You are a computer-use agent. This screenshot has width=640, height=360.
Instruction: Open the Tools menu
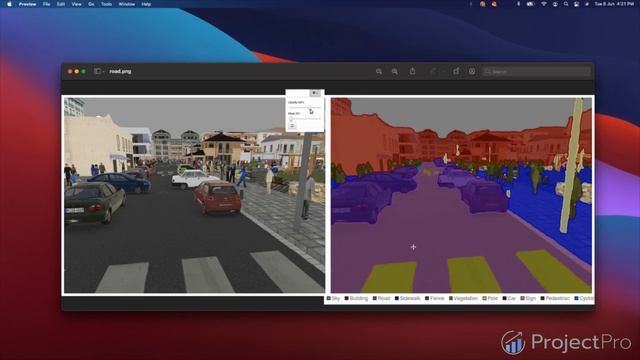pos(107,4)
